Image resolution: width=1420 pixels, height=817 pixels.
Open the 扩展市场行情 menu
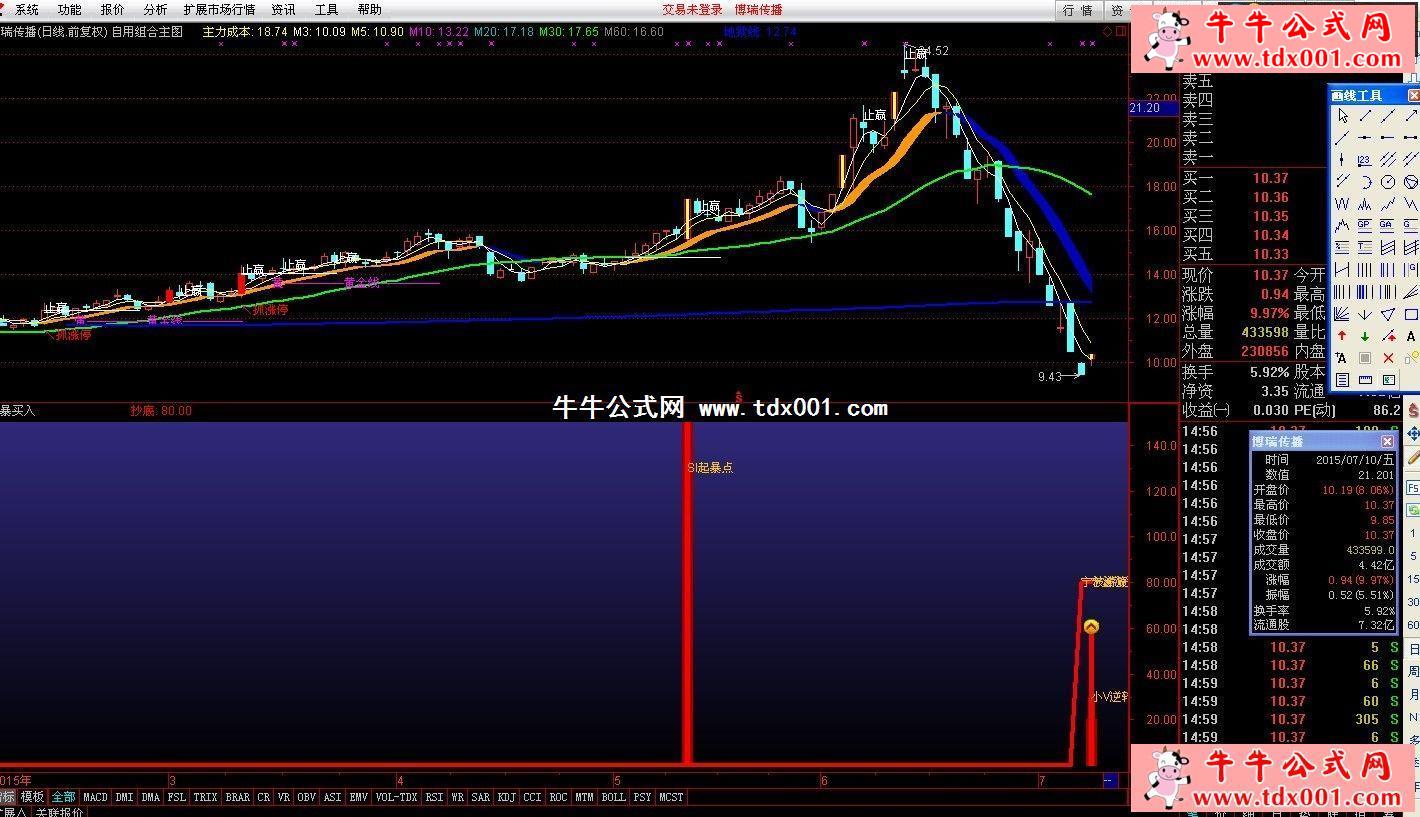(x=219, y=9)
